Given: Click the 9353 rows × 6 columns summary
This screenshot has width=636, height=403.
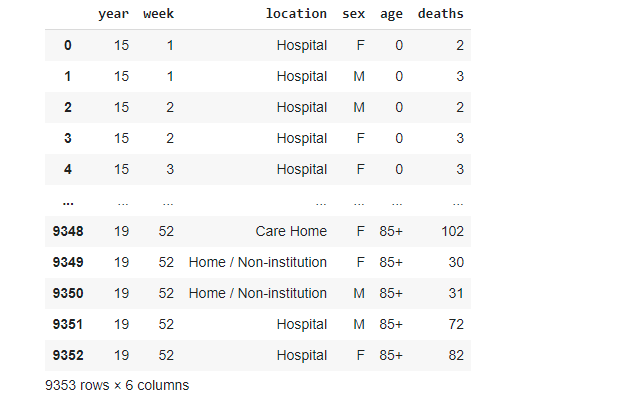Looking at the screenshot, I should [x=117, y=385].
